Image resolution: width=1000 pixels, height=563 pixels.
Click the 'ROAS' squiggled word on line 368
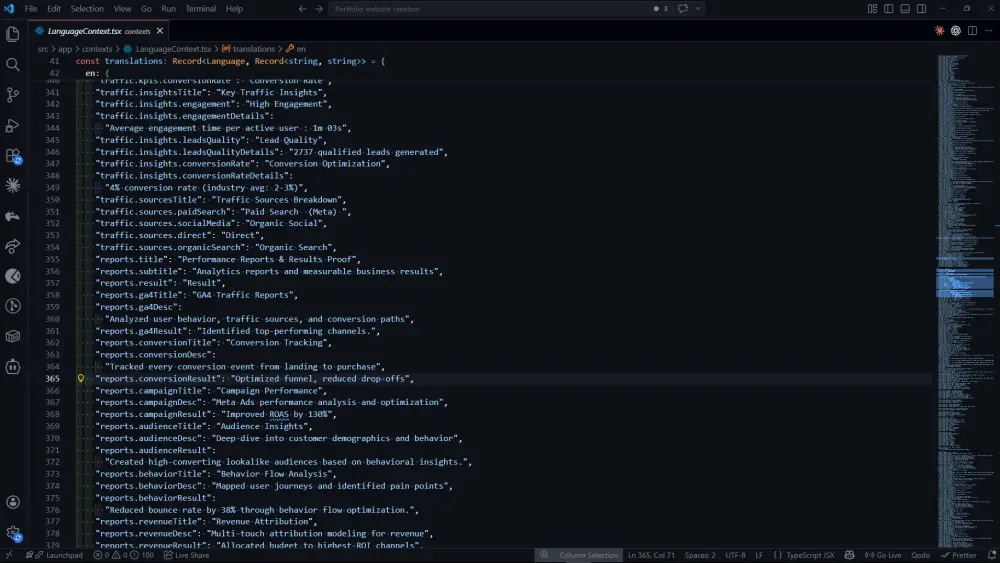(x=279, y=414)
